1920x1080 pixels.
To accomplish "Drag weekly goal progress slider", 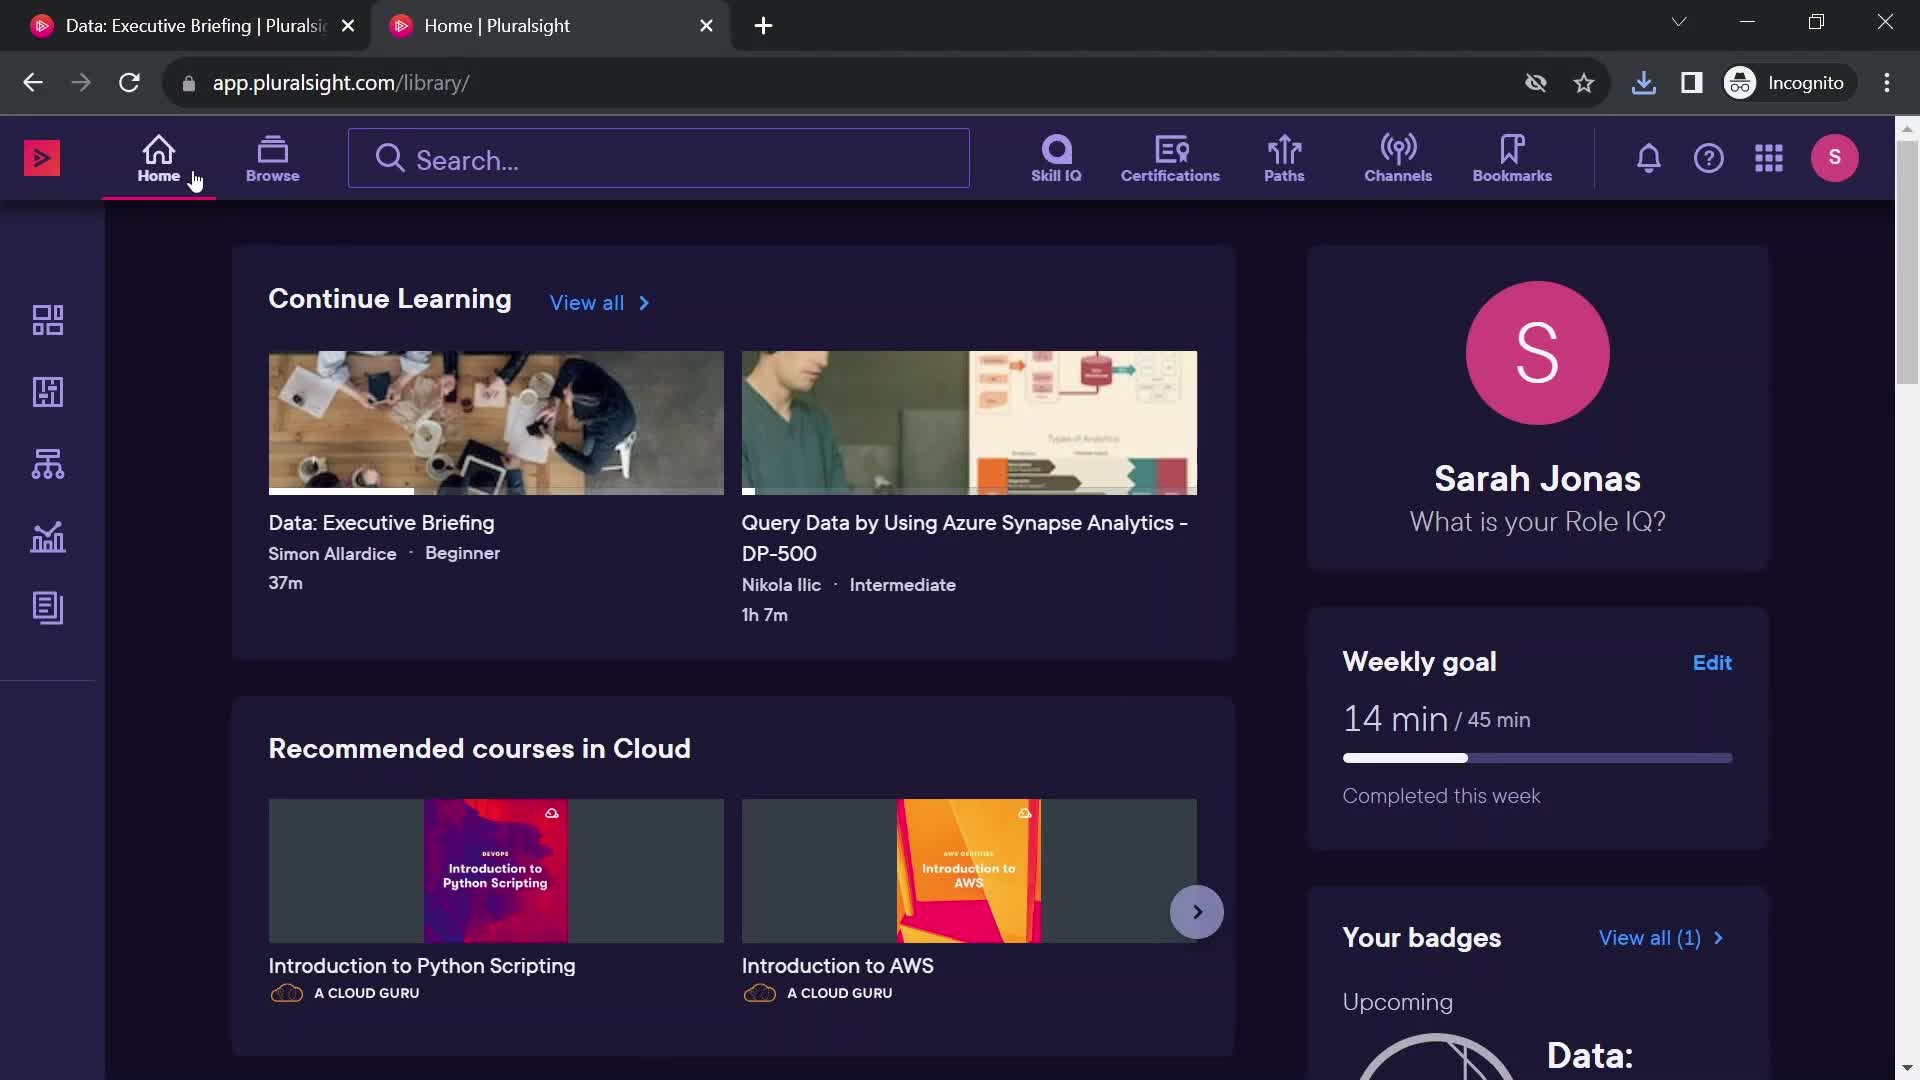I will point(1466,756).
